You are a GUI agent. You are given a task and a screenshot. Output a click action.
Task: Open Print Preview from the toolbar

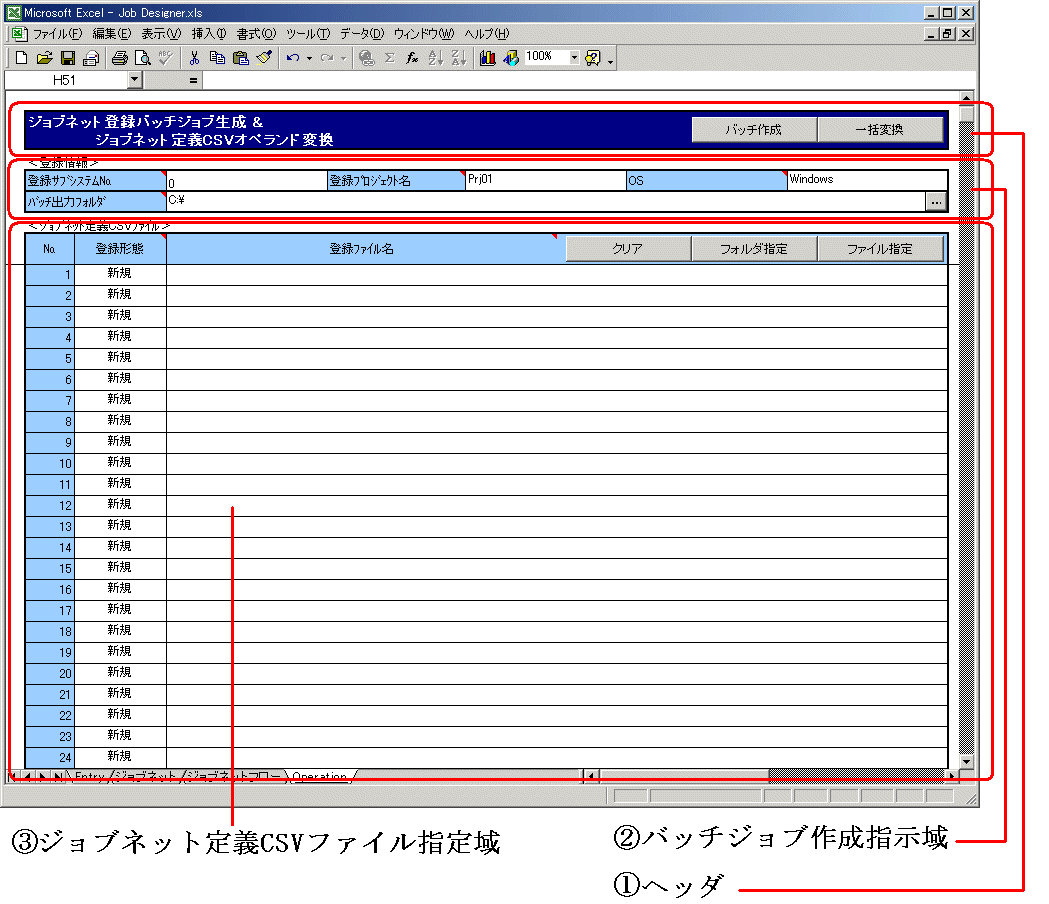click(x=143, y=58)
